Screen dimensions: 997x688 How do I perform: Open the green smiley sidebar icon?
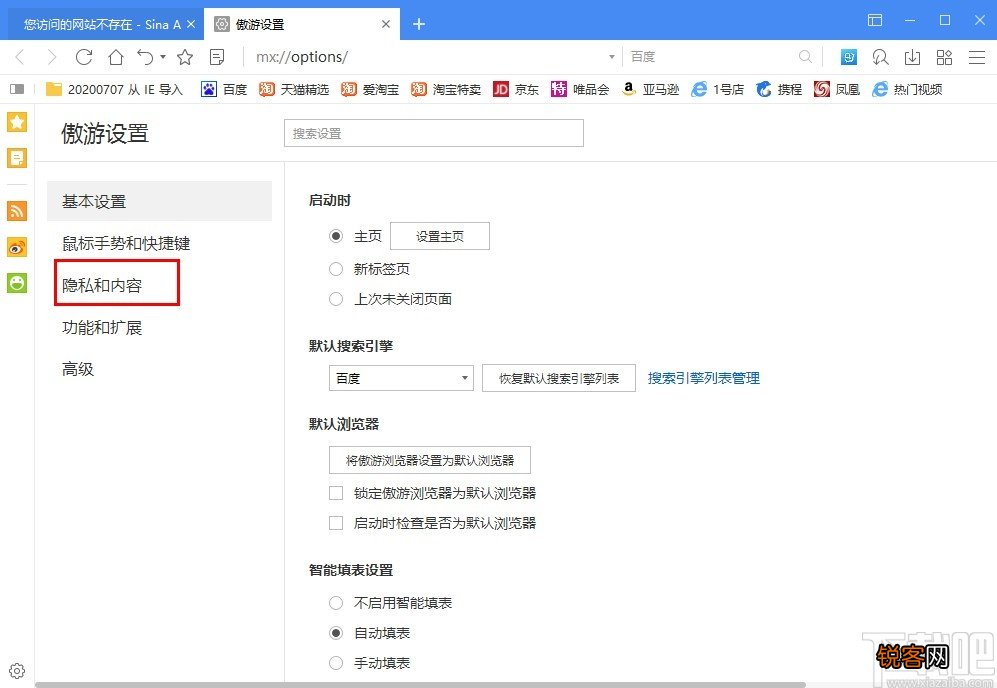[17, 283]
